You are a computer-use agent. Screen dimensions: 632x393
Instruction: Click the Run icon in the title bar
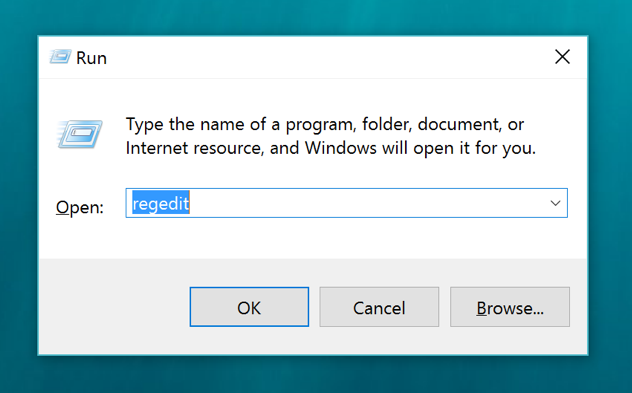tap(60, 57)
